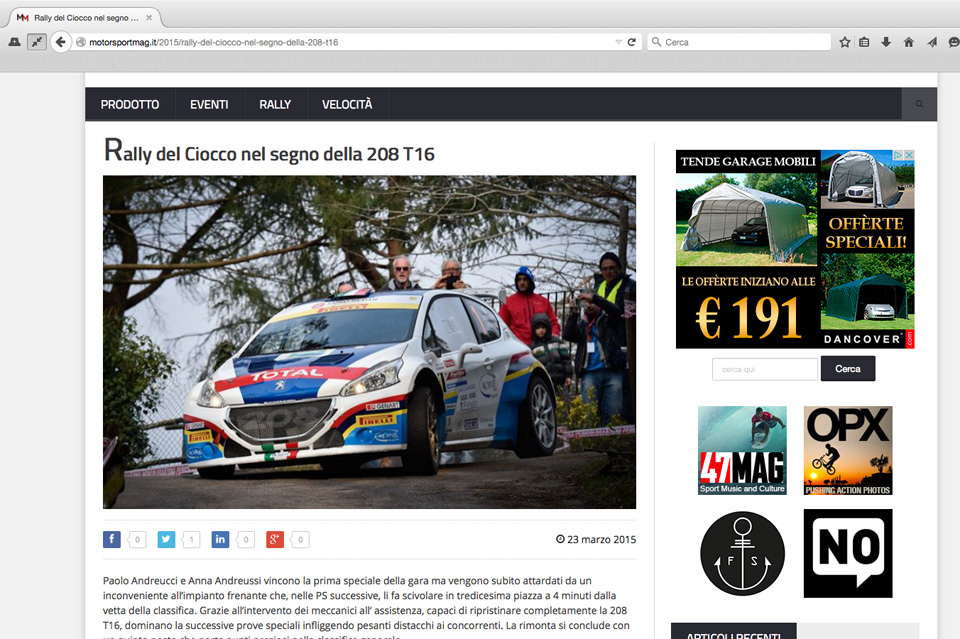Open the bookmarks list icon
Screen dimensions: 960x639
coord(864,42)
